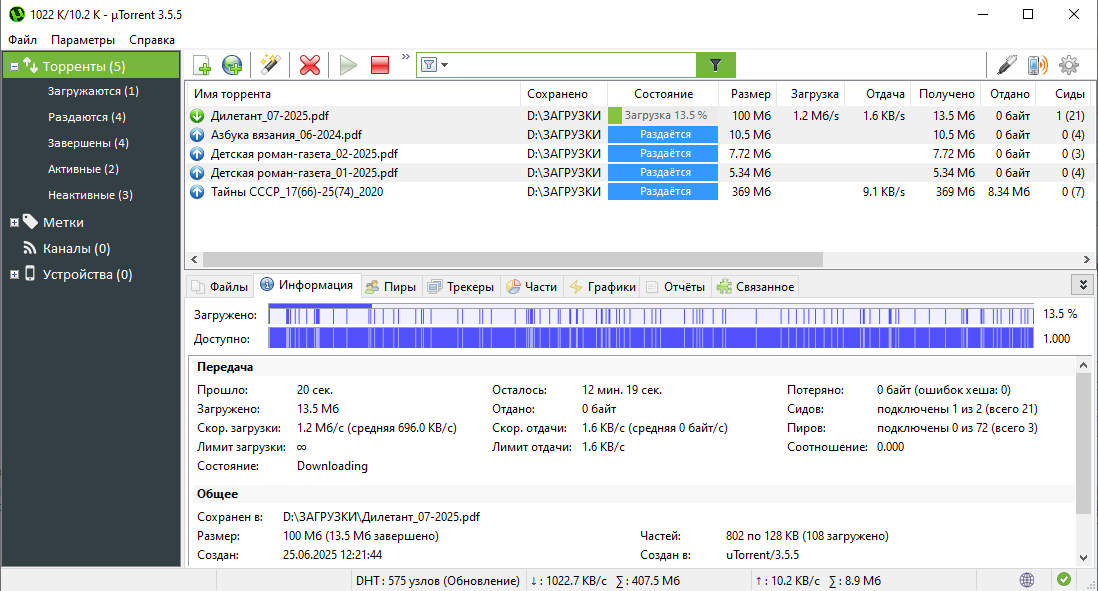Switch to the Графики tab
This screenshot has height=591, width=1098.
tap(603, 286)
